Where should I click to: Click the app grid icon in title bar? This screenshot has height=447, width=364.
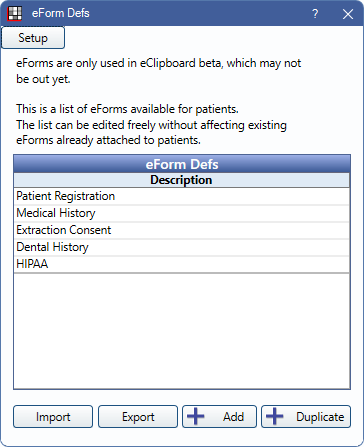point(14,13)
